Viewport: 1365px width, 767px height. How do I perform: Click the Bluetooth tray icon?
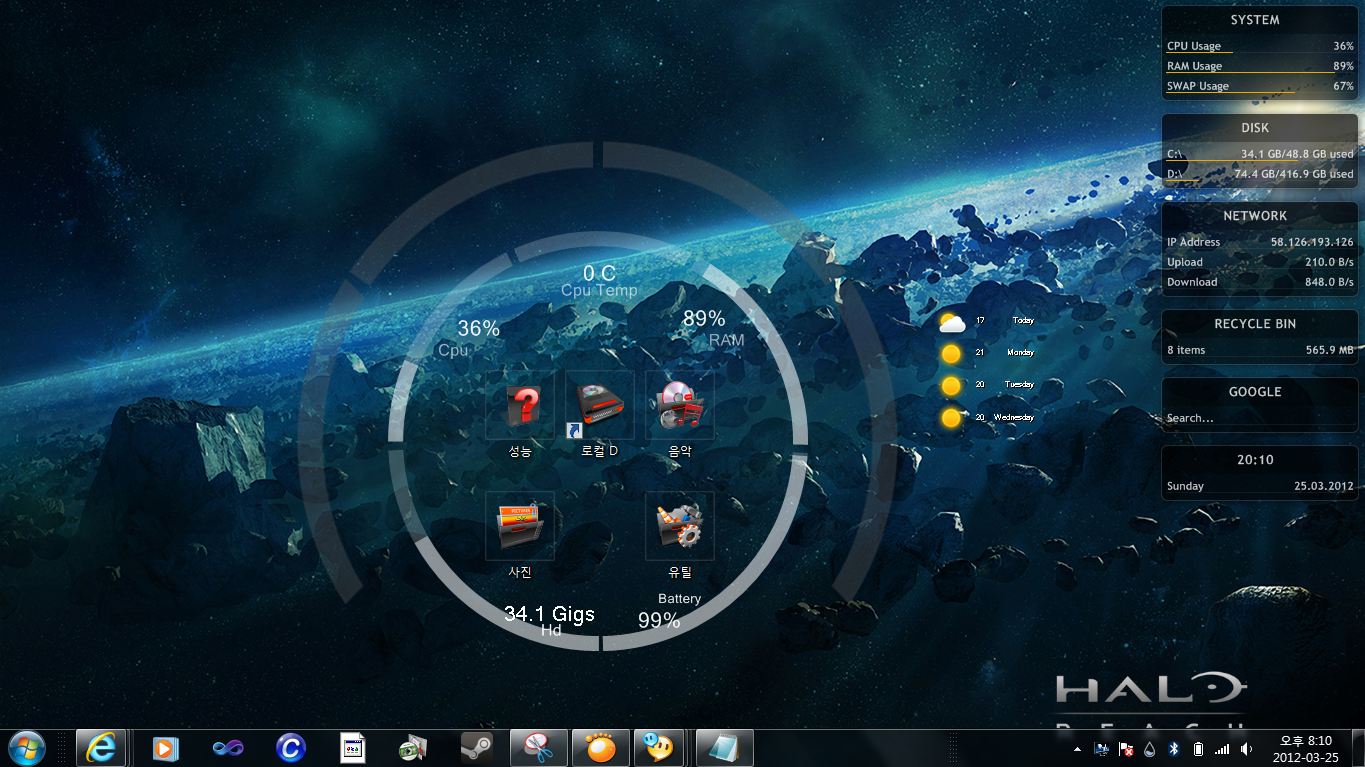tap(1174, 749)
